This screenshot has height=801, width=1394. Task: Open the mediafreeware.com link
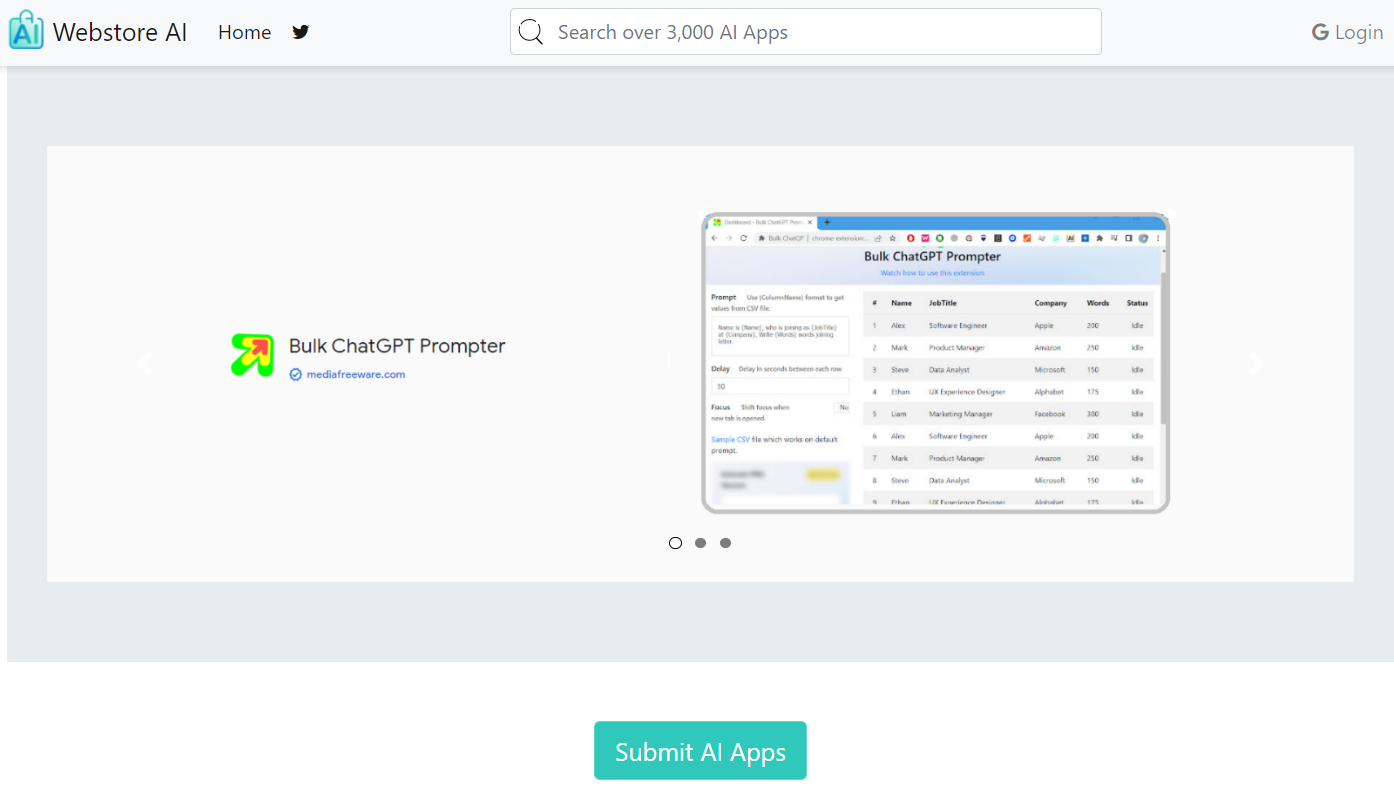pyautogui.click(x=356, y=375)
